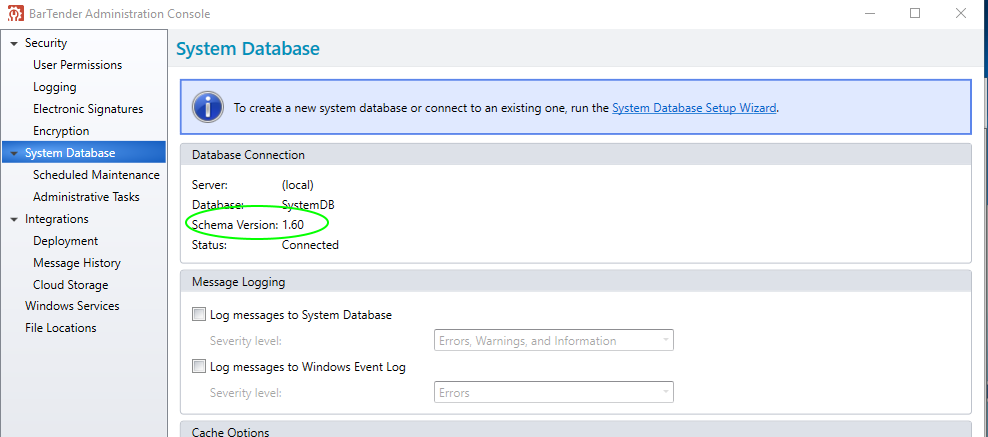Image resolution: width=988 pixels, height=437 pixels.
Task: View Message History
Action: tap(77, 263)
